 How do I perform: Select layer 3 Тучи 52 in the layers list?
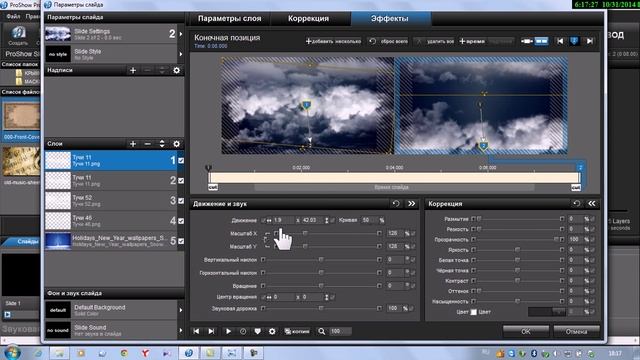click(x=111, y=201)
